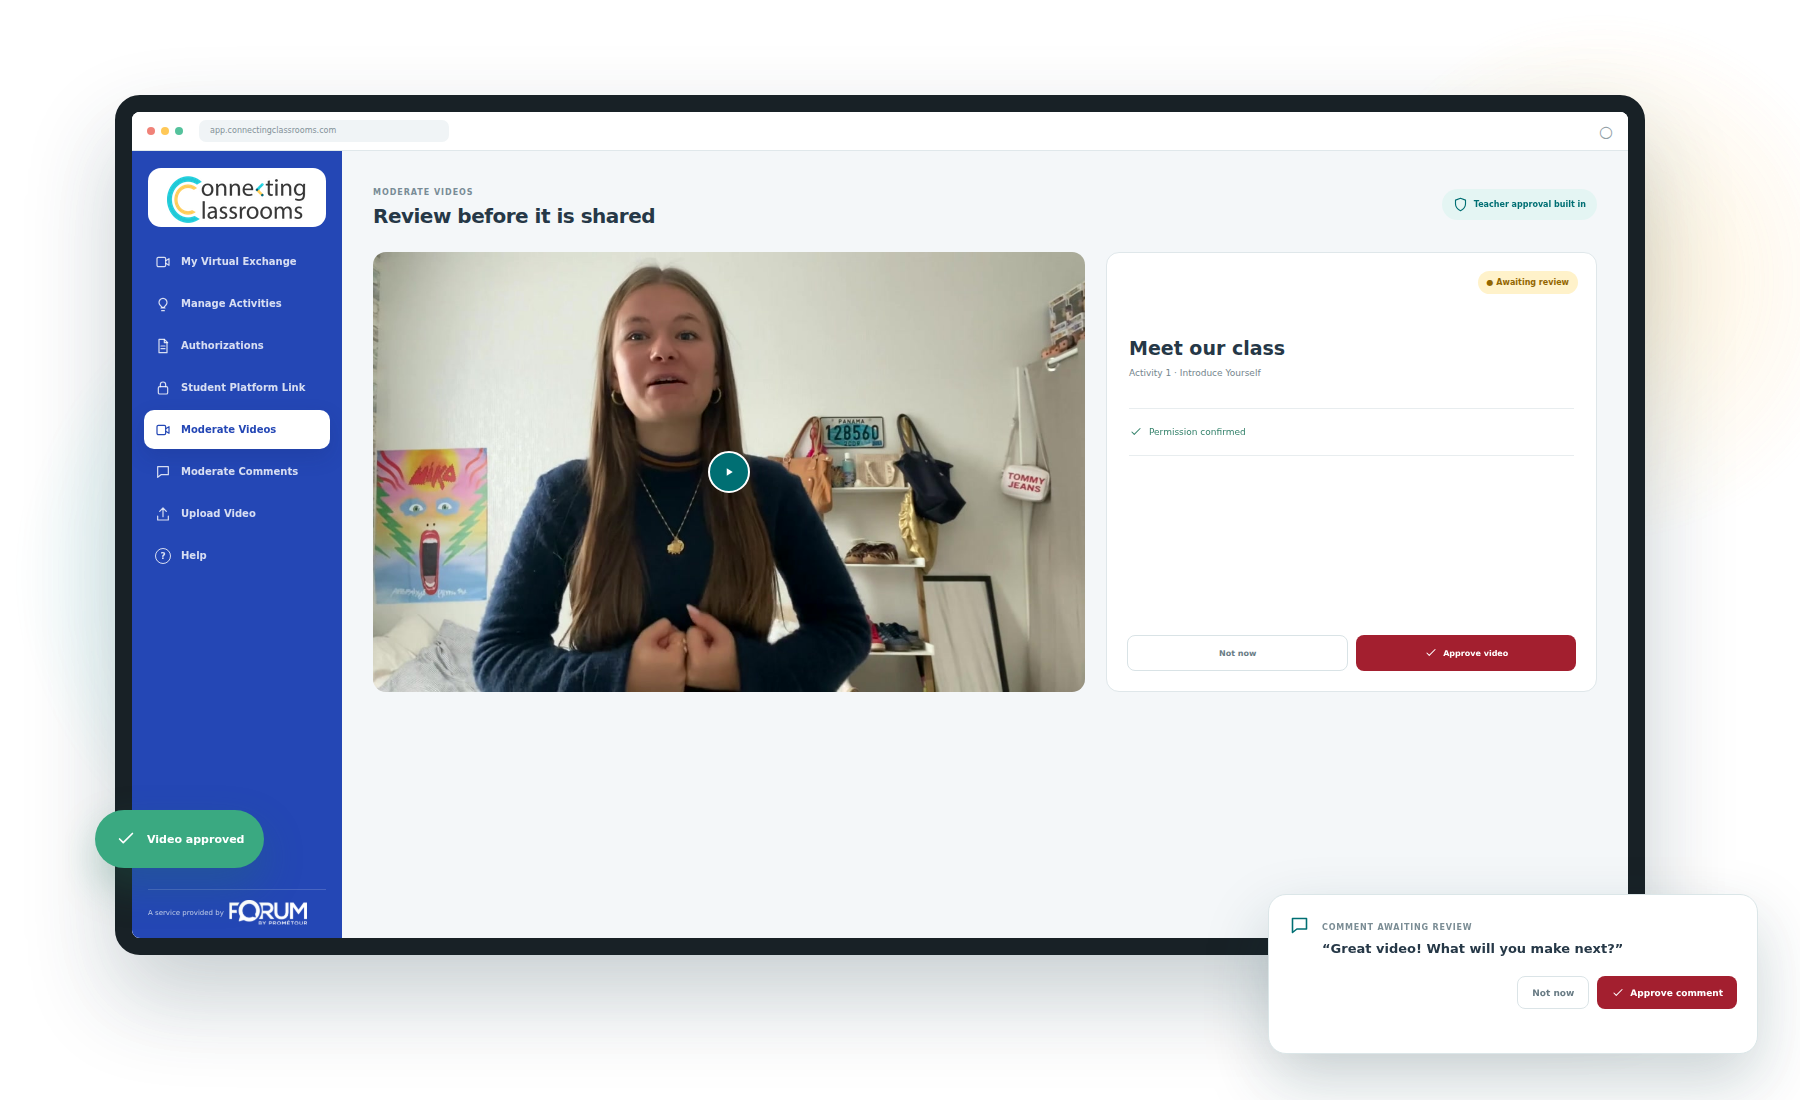Click the Review before it is shared heading
The width and height of the screenshot is (1800, 1100).
tap(514, 216)
